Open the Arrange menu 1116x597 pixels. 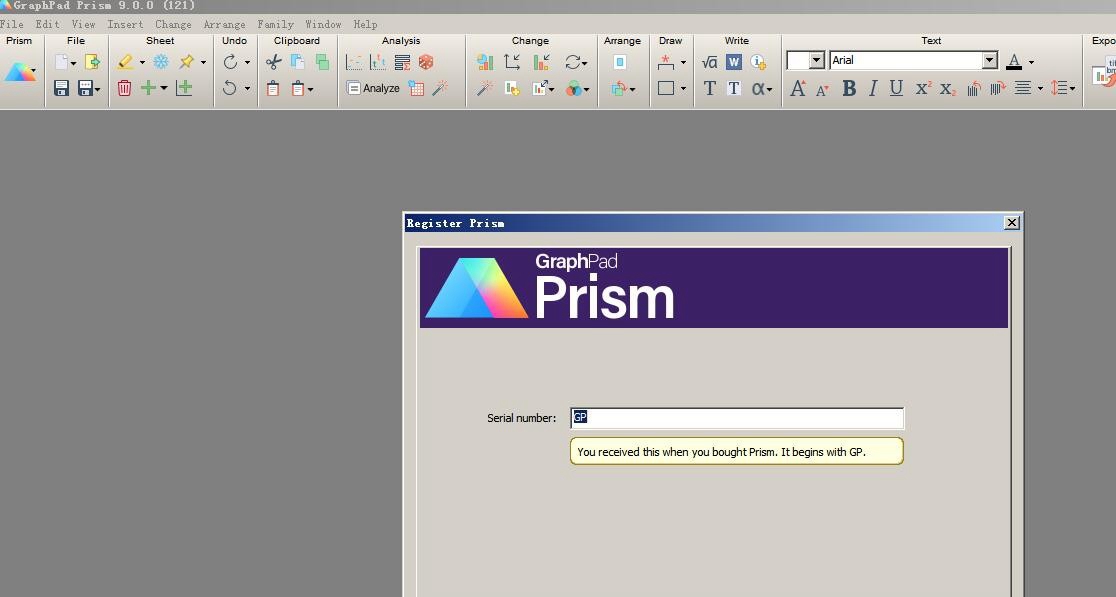224,24
